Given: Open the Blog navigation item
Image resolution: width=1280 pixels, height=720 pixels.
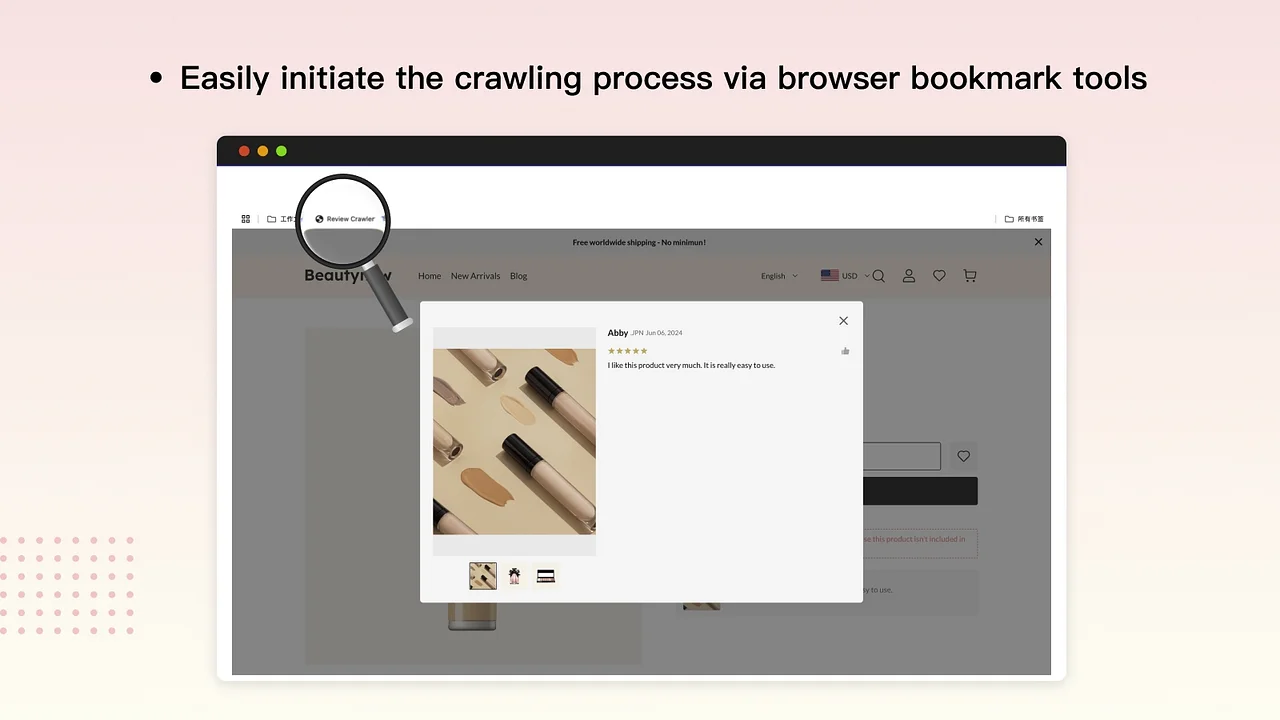Looking at the screenshot, I should [518, 276].
